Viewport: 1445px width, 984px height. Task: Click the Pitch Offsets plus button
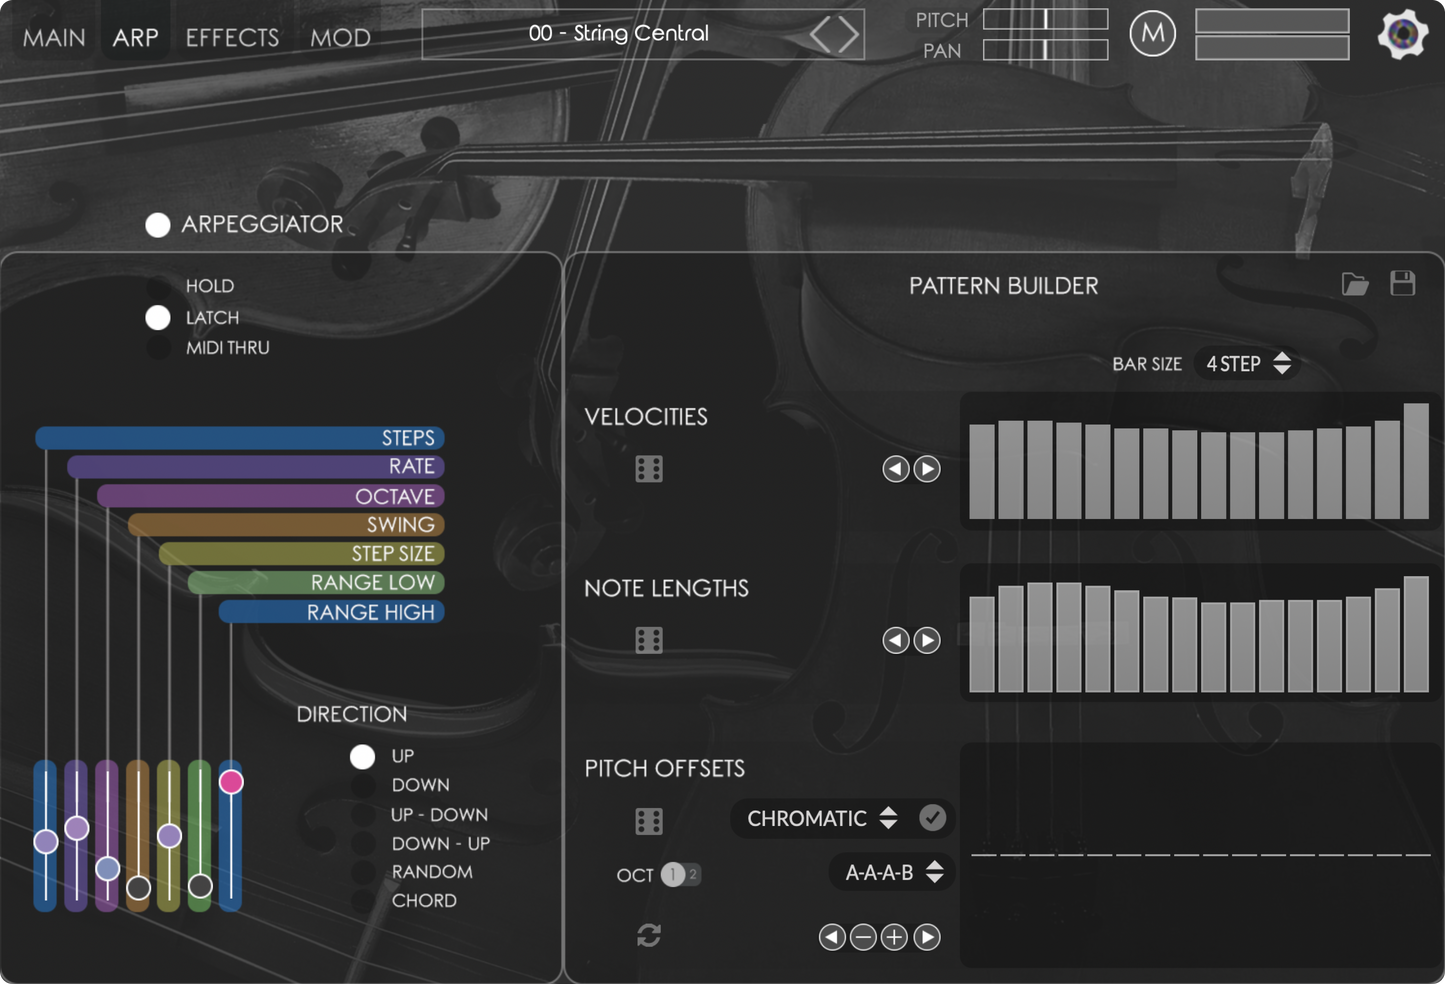tap(894, 937)
